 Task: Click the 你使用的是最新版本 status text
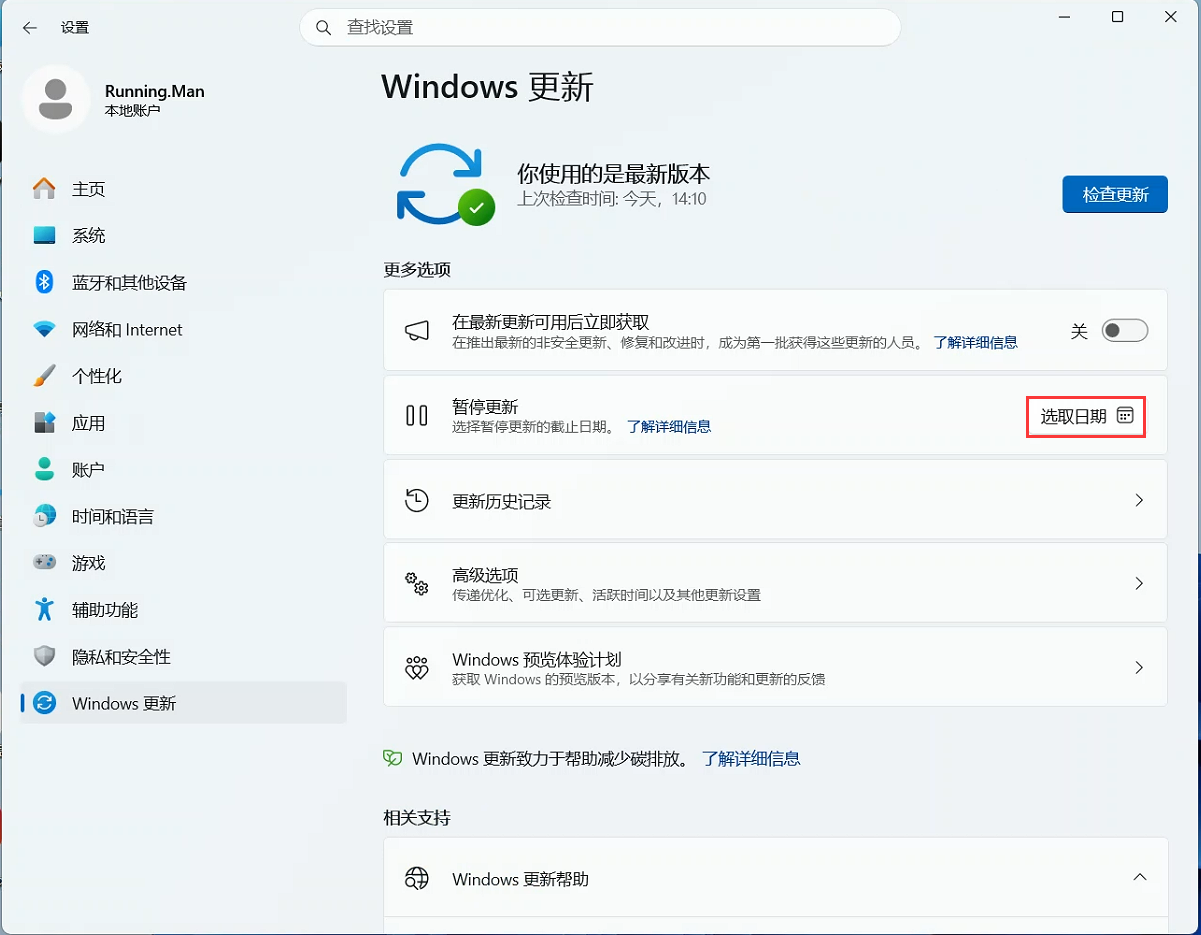tap(613, 173)
